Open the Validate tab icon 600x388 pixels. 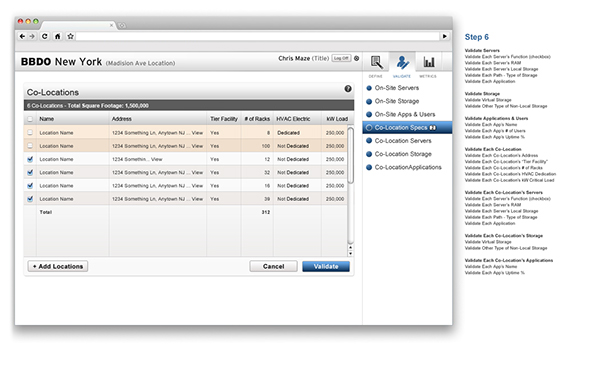[x=402, y=62]
